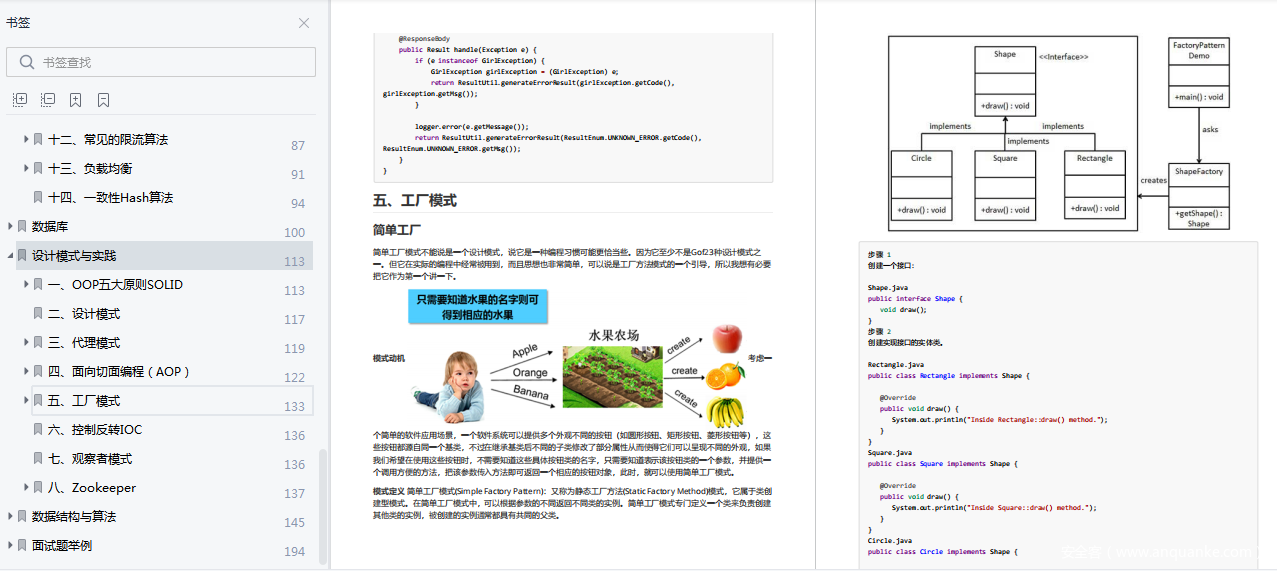Viewport: 1277px width, 571px height.
Task: Expand the 三、代理模式 bookmark
Action: [26, 342]
